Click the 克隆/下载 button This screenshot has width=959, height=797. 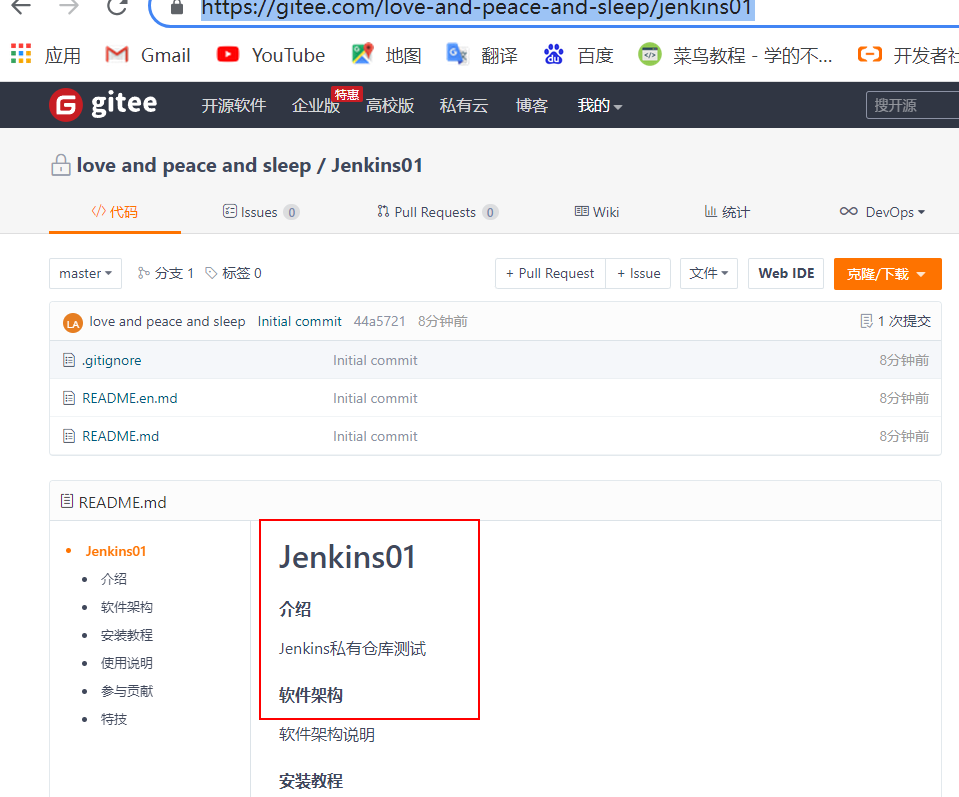(887, 272)
